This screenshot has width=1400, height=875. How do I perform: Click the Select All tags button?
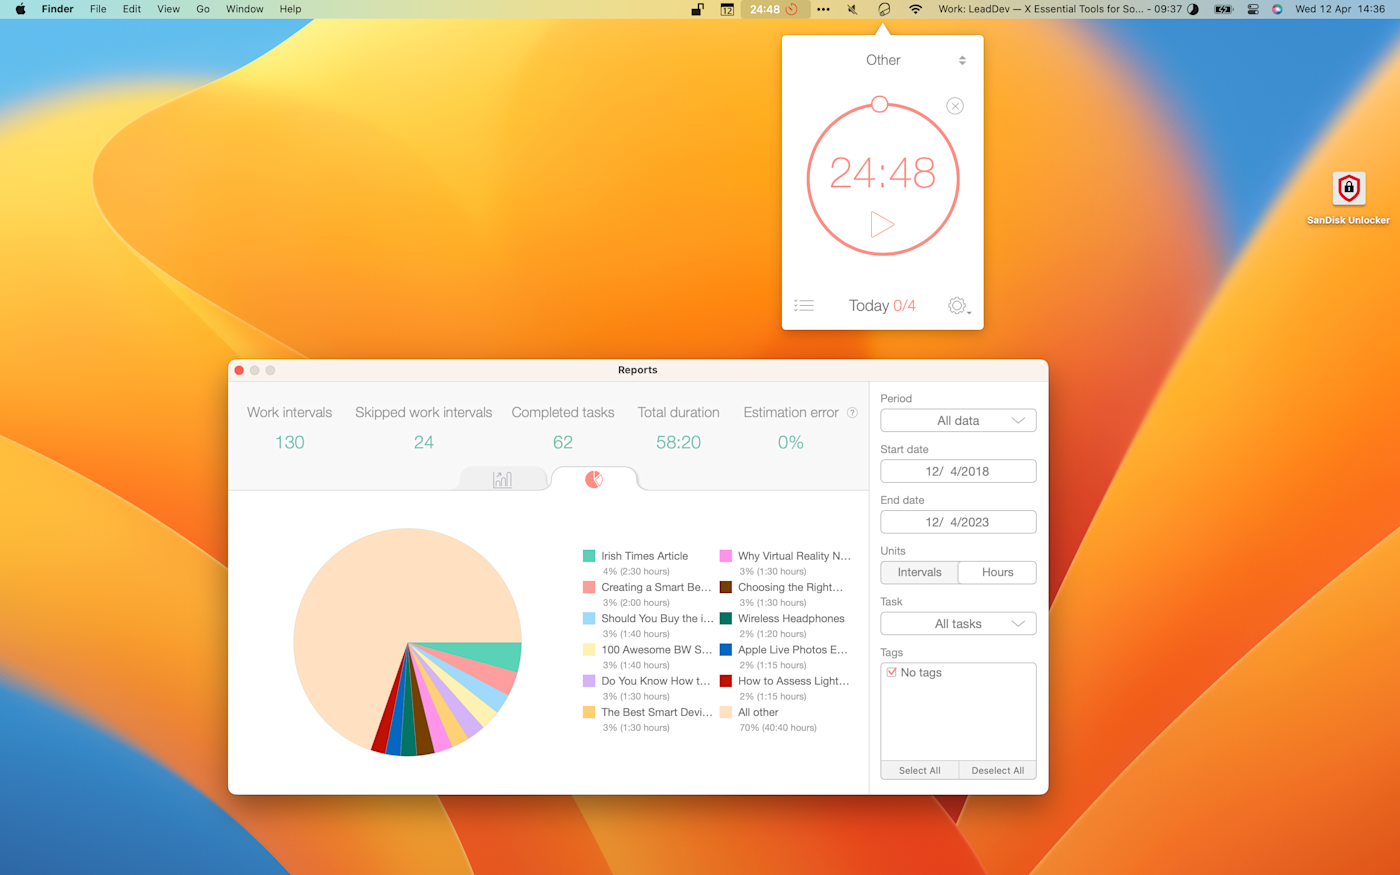(919, 770)
